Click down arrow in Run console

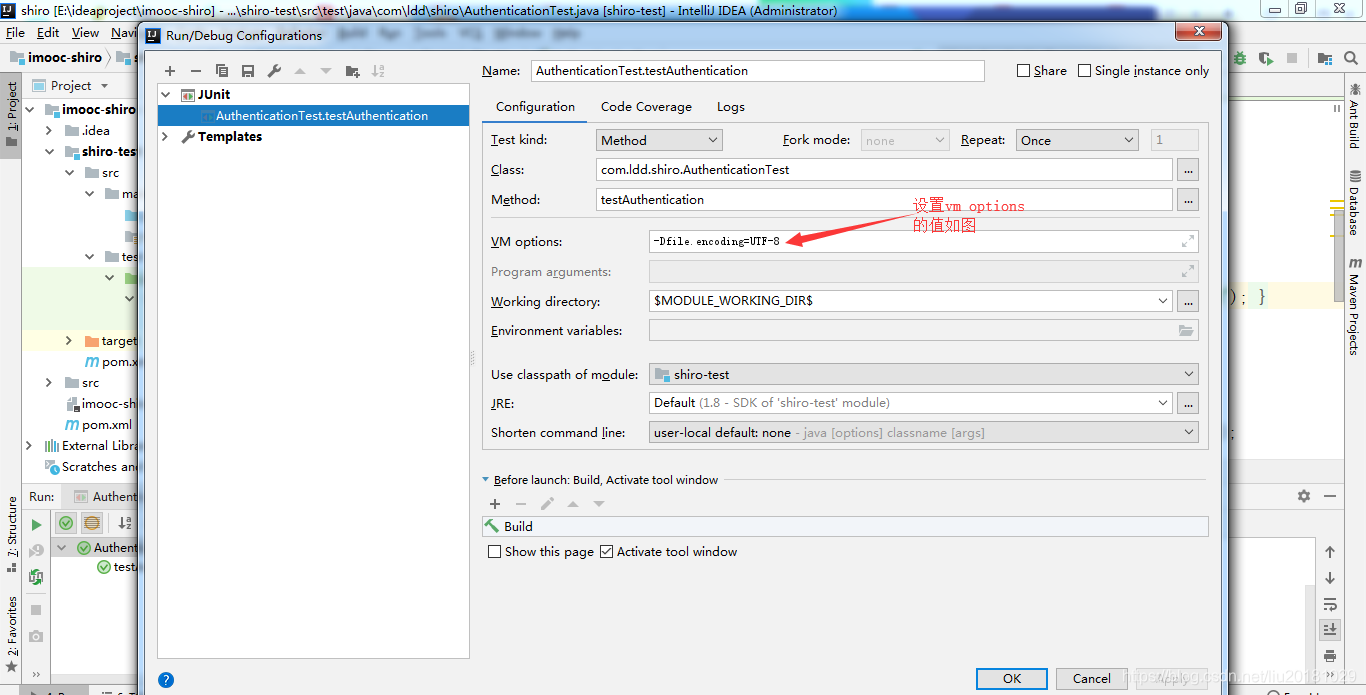pyautogui.click(x=1330, y=578)
